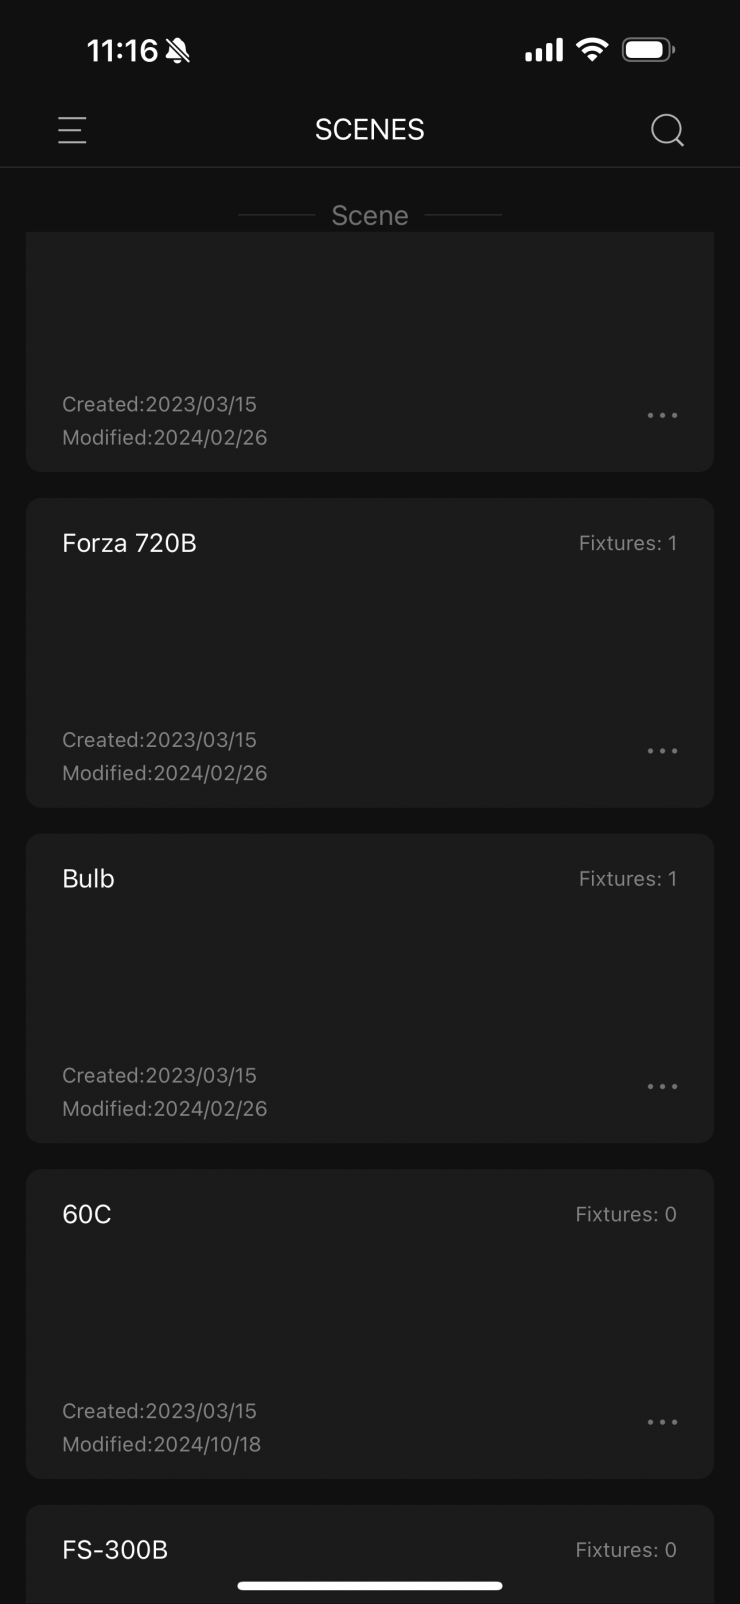Tap the Wi-Fi status icon
This screenshot has height=1604, width=740.
pyautogui.click(x=593, y=50)
